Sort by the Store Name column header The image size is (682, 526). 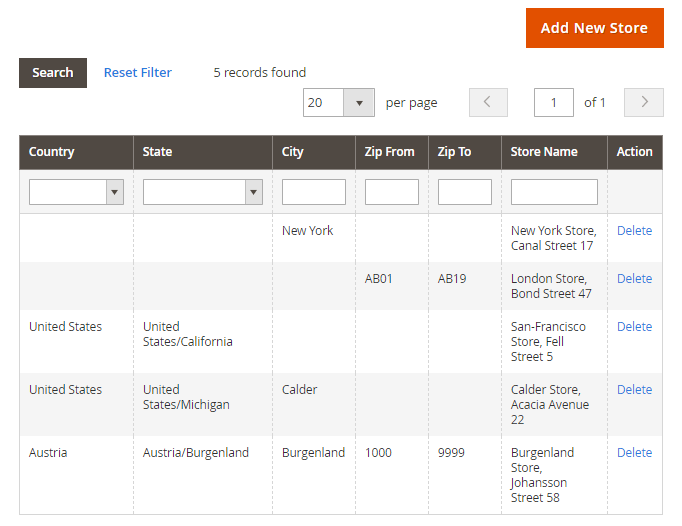click(x=544, y=152)
